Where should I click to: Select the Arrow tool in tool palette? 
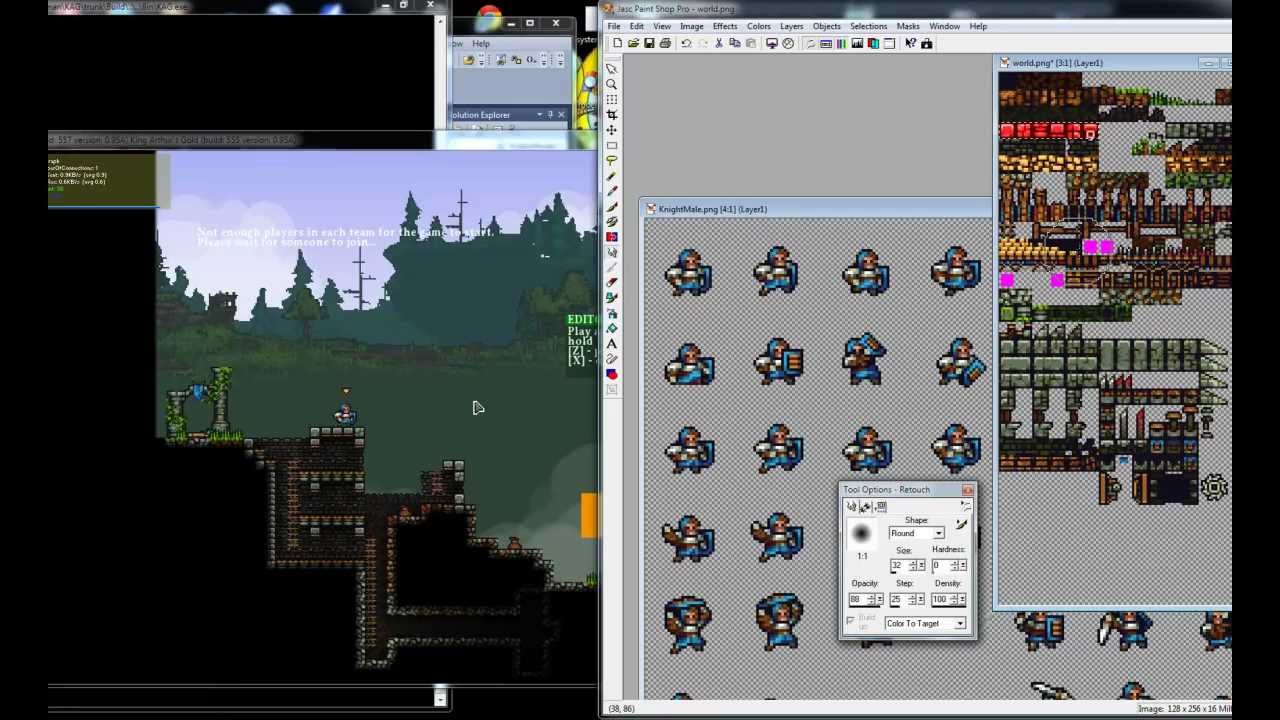coord(612,69)
